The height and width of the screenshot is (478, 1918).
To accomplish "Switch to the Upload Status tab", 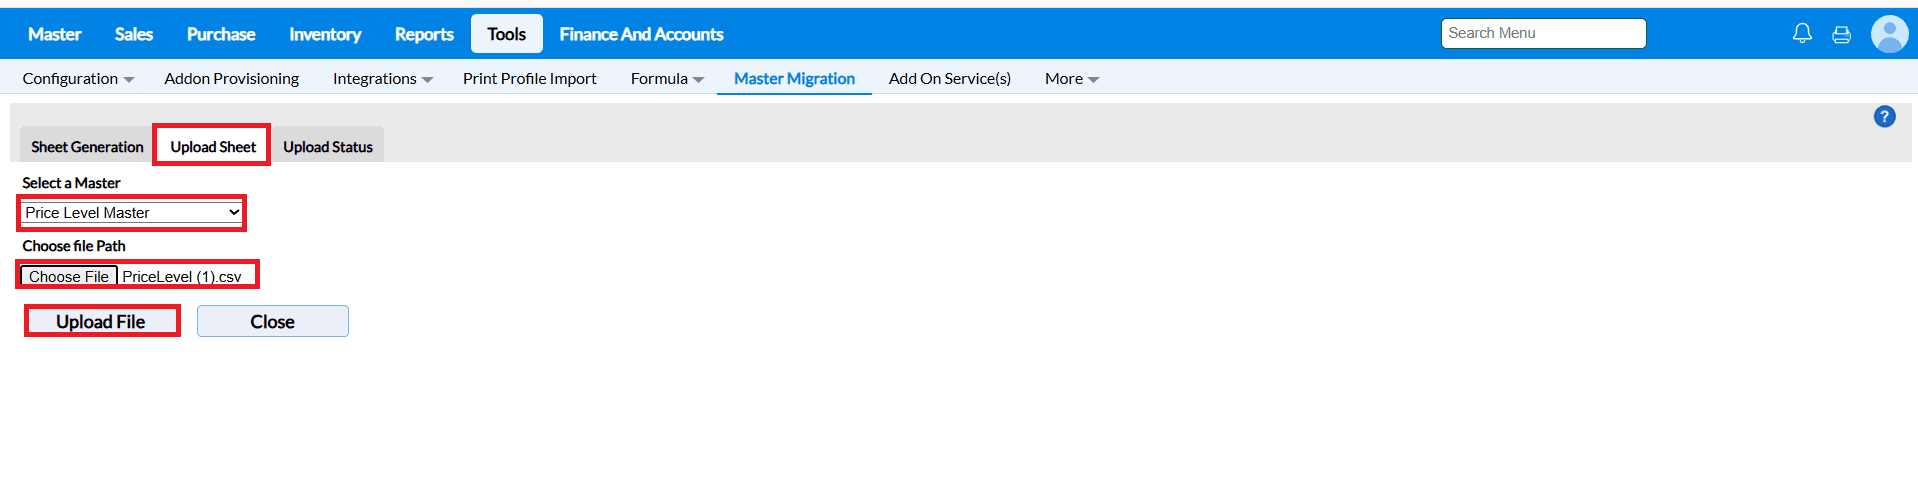I will point(327,147).
